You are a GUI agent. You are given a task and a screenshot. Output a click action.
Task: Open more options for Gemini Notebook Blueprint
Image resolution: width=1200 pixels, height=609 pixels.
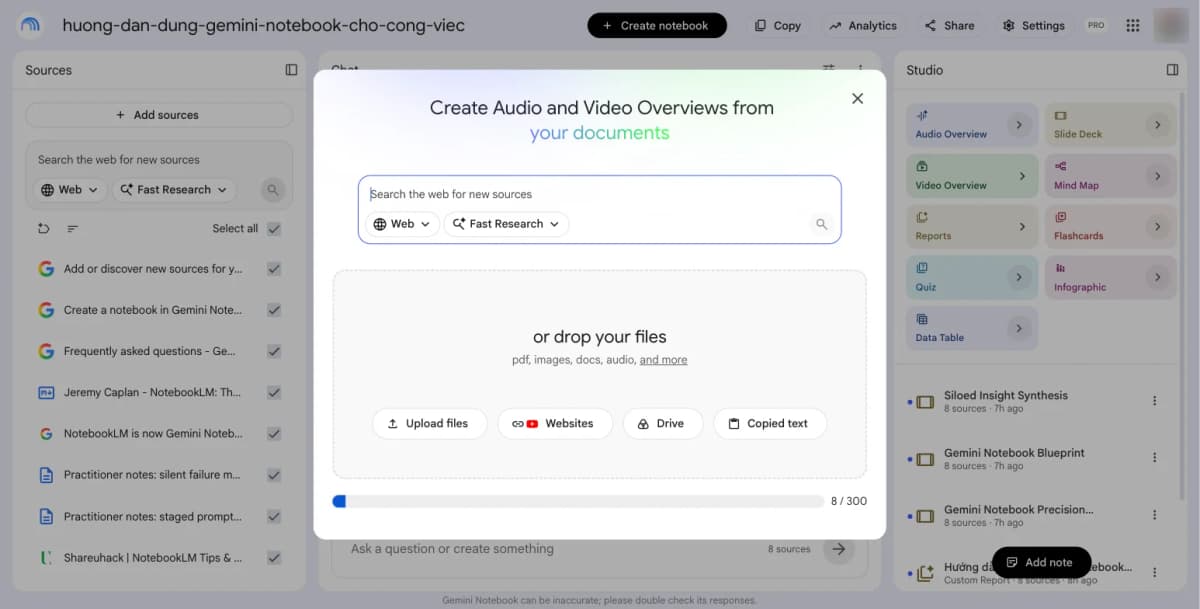(x=1154, y=458)
